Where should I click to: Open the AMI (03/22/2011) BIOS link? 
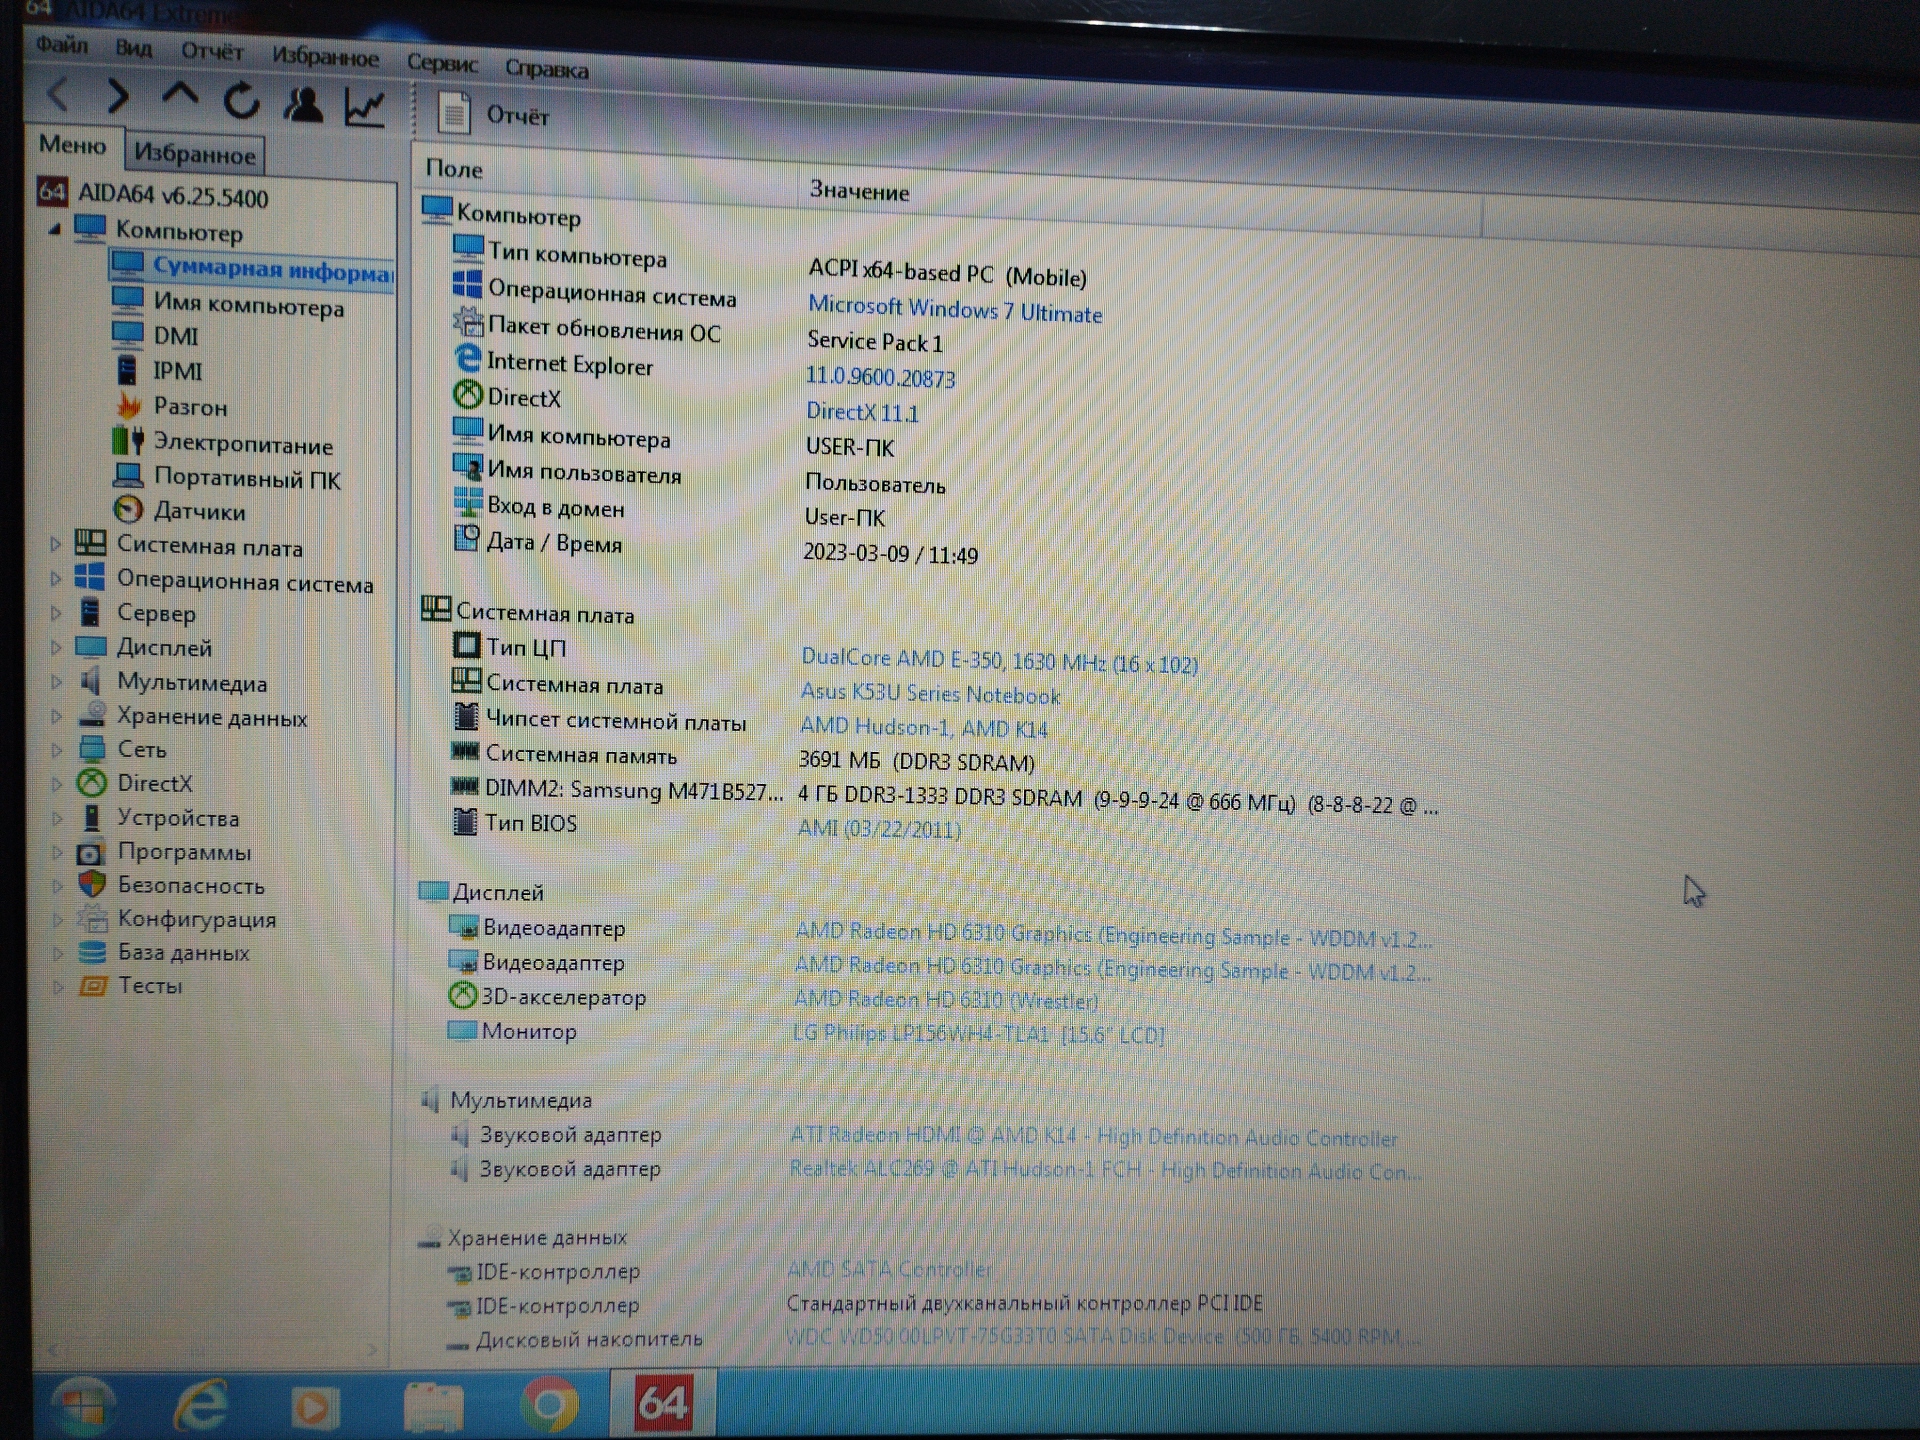pos(879,828)
